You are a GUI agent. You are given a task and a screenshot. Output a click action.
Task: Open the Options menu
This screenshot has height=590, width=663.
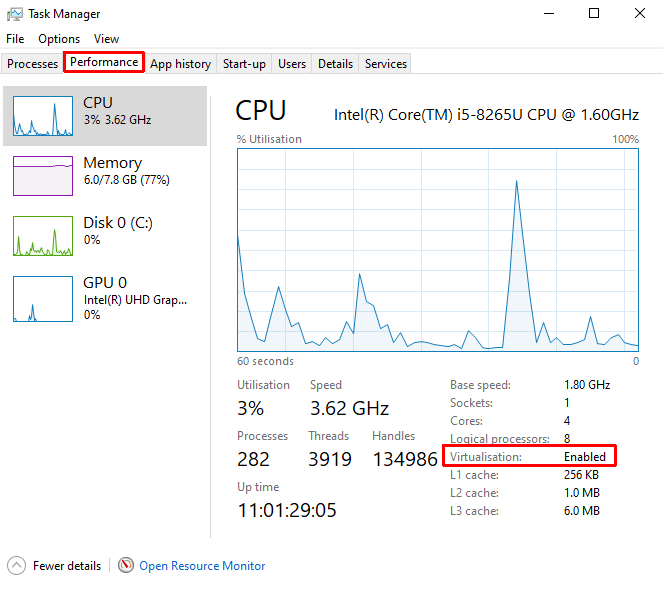pos(59,39)
